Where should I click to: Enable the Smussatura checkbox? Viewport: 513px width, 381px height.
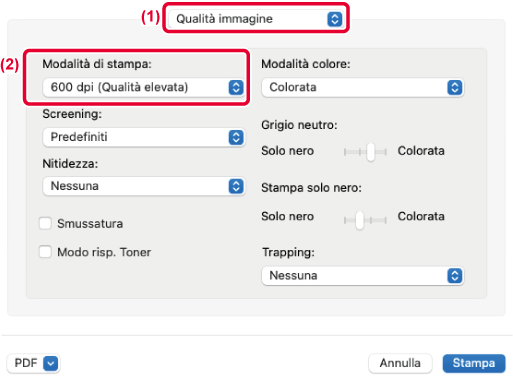pos(45,223)
